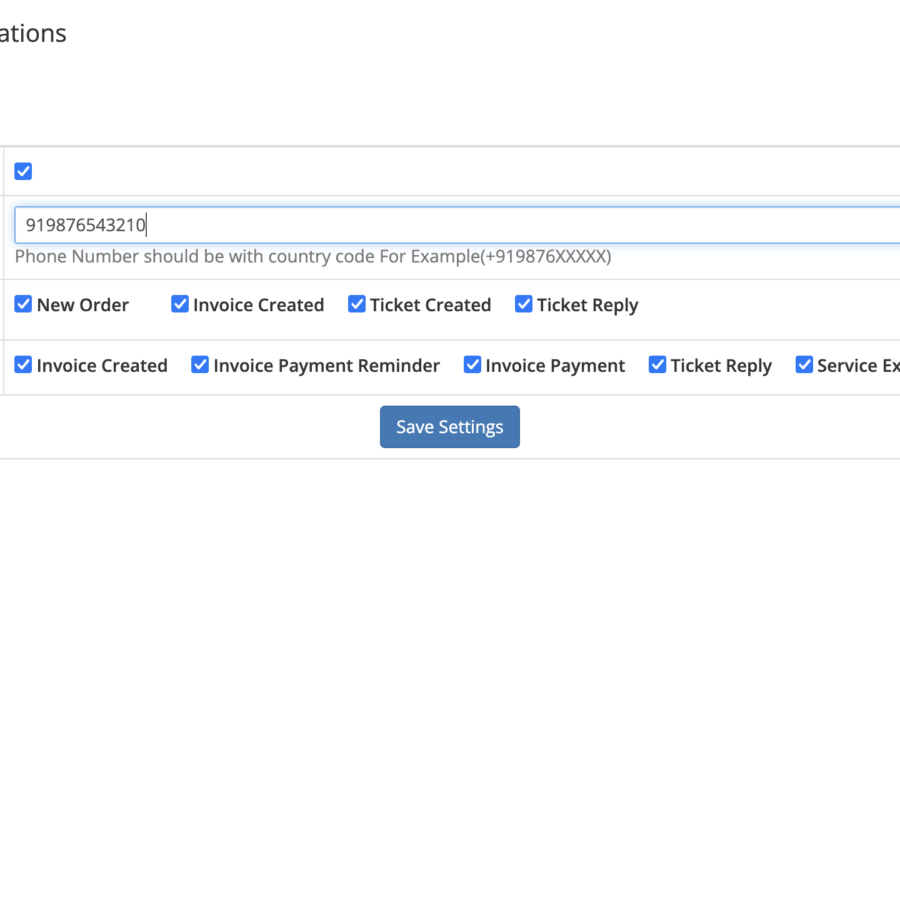The image size is (900, 900).
Task: Click the Invoice Payment label text
Action: [x=555, y=366]
